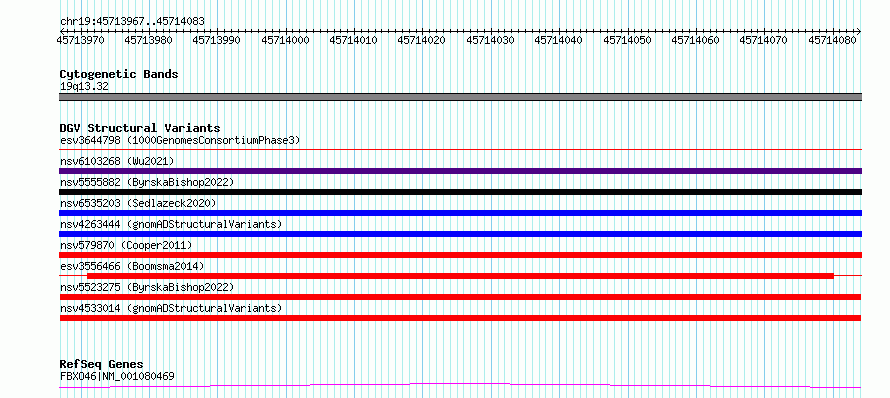Viewport: 890px width, 398px height.
Task: Click ruler position 45714050
Action: click(x=627, y=40)
